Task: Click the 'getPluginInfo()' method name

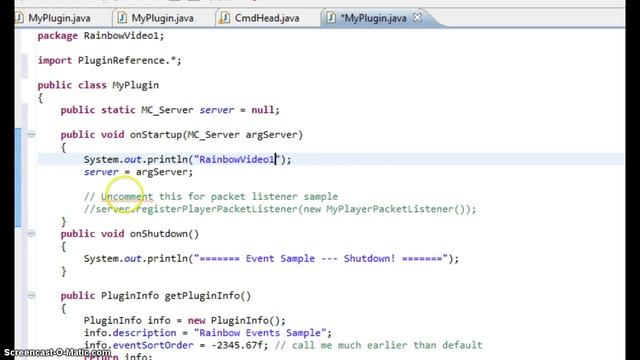Action: (x=208, y=296)
